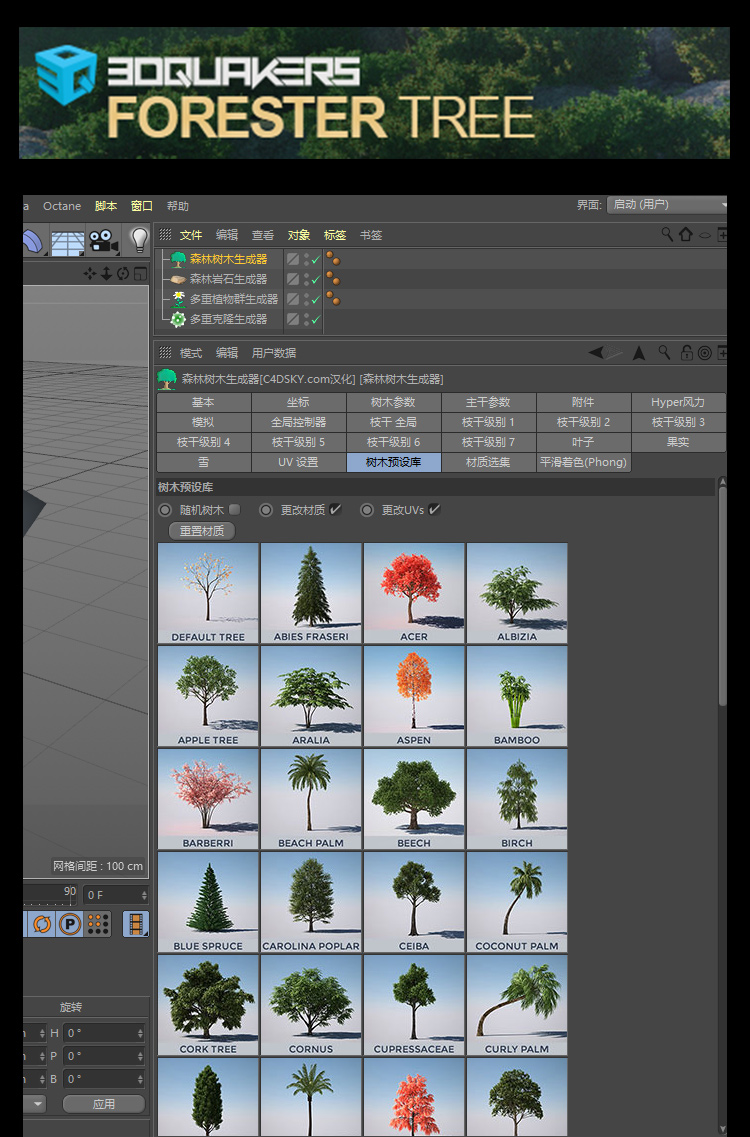Click the orange tag on 多重植物群生成器 row
Image resolution: width=750 pixels, height=1137 pixels.
click(x=333, y=298)
